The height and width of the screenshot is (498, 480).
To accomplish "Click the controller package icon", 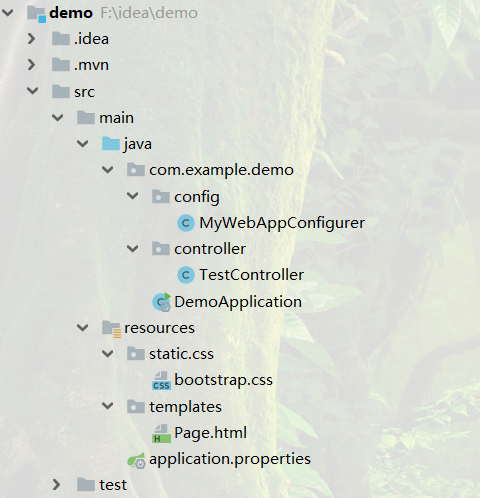I will click(161, 249).
